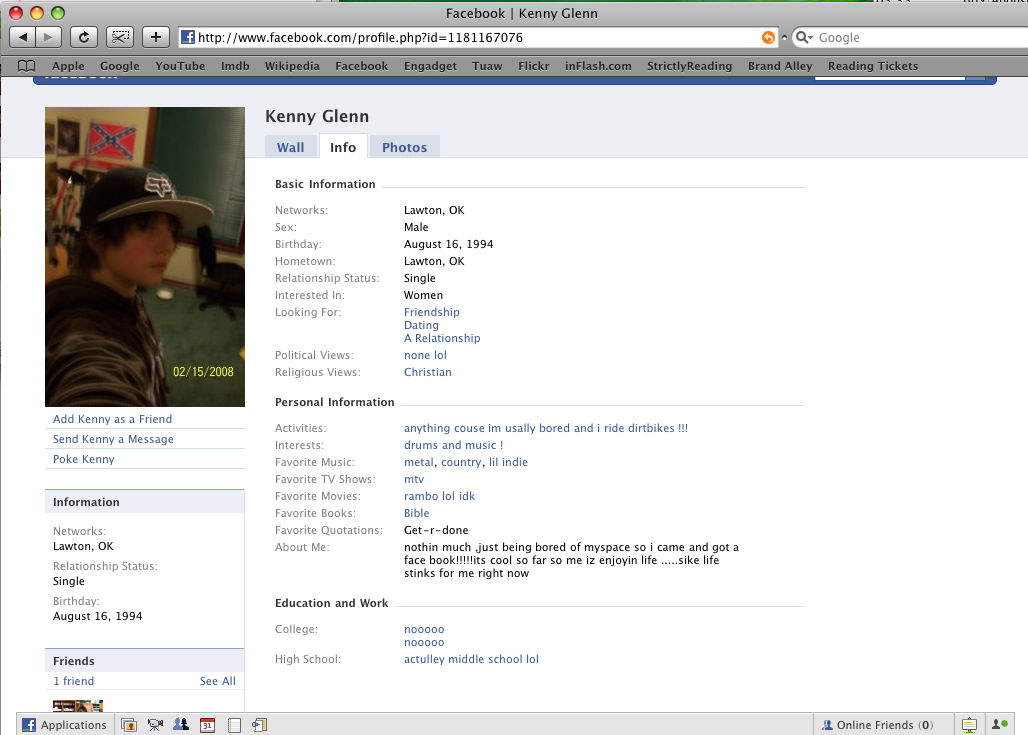Click the chat status person icon
The image size is (1028, 735).
(x=1000, y=725)
